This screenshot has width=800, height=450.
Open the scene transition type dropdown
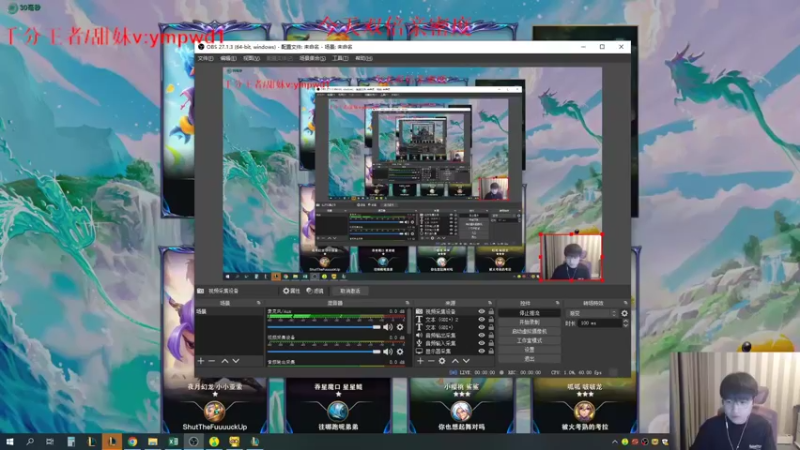coord(592,313)
